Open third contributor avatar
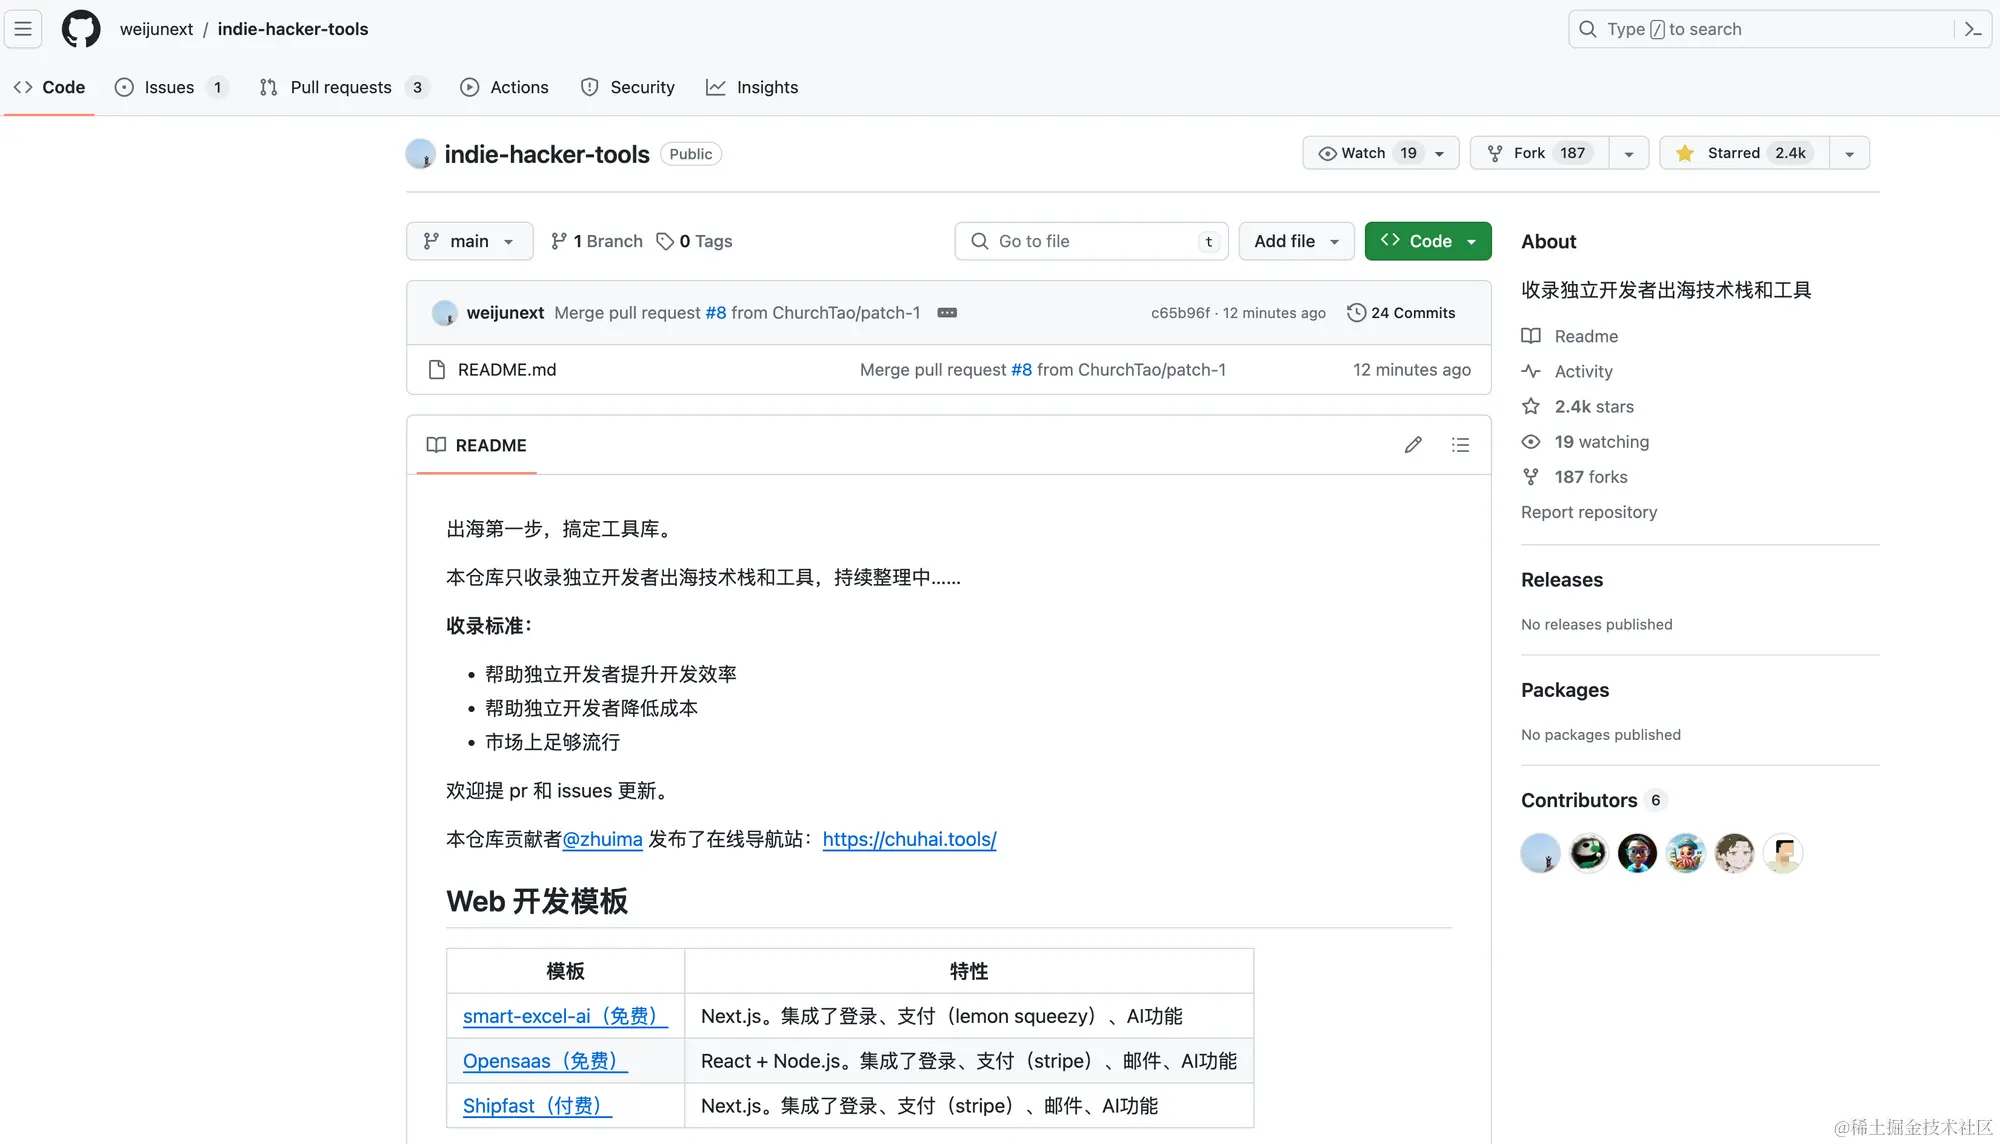 coord(1637,853)
